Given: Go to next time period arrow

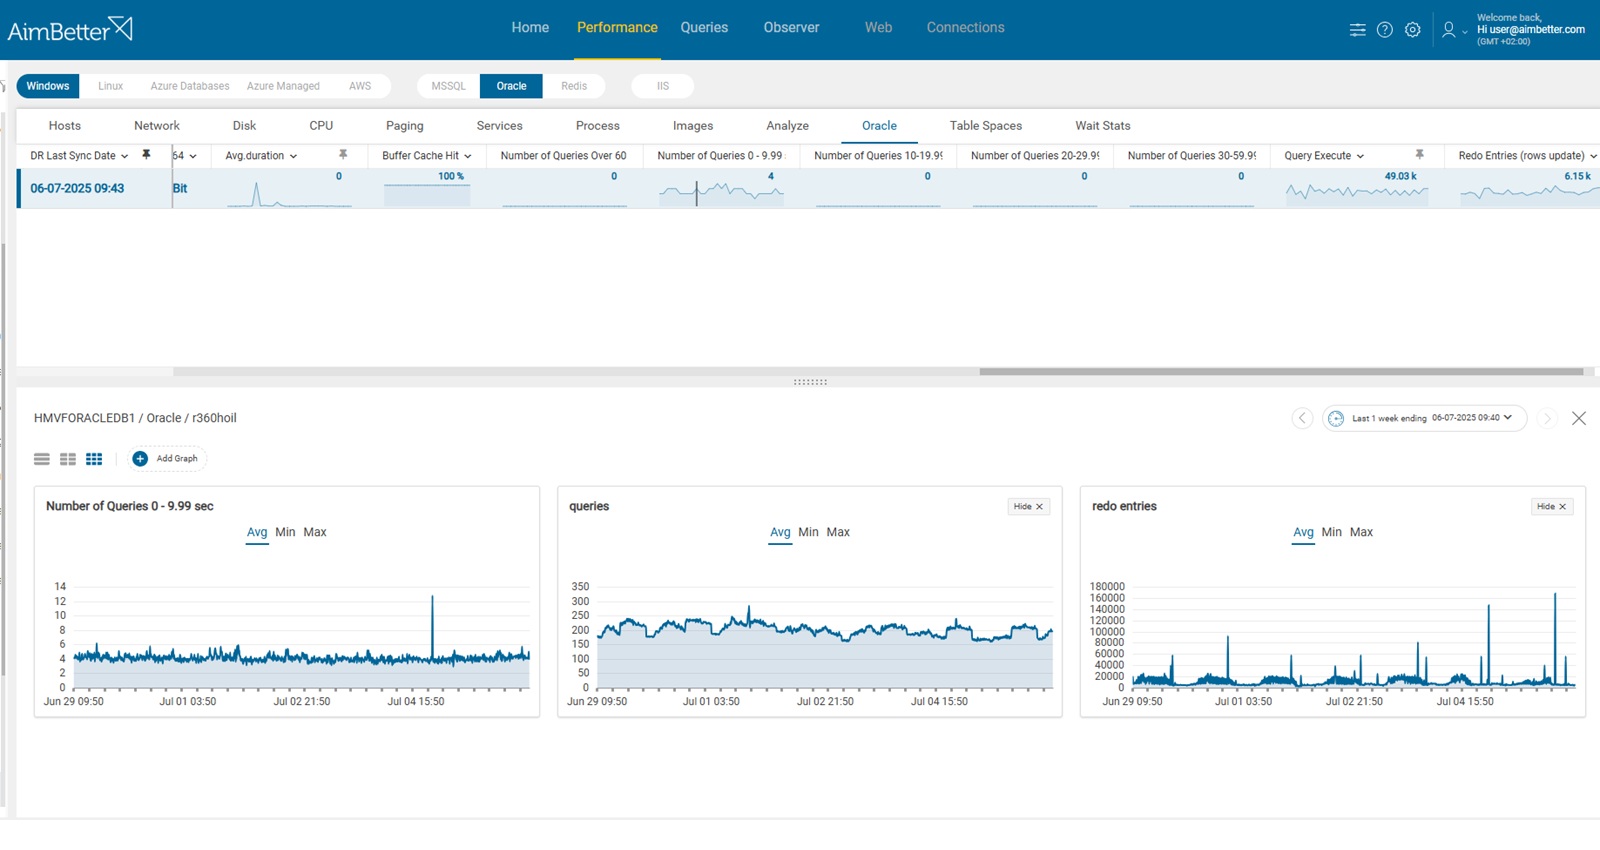Looking at the screenshot, I should click(x=1547, y=418).
